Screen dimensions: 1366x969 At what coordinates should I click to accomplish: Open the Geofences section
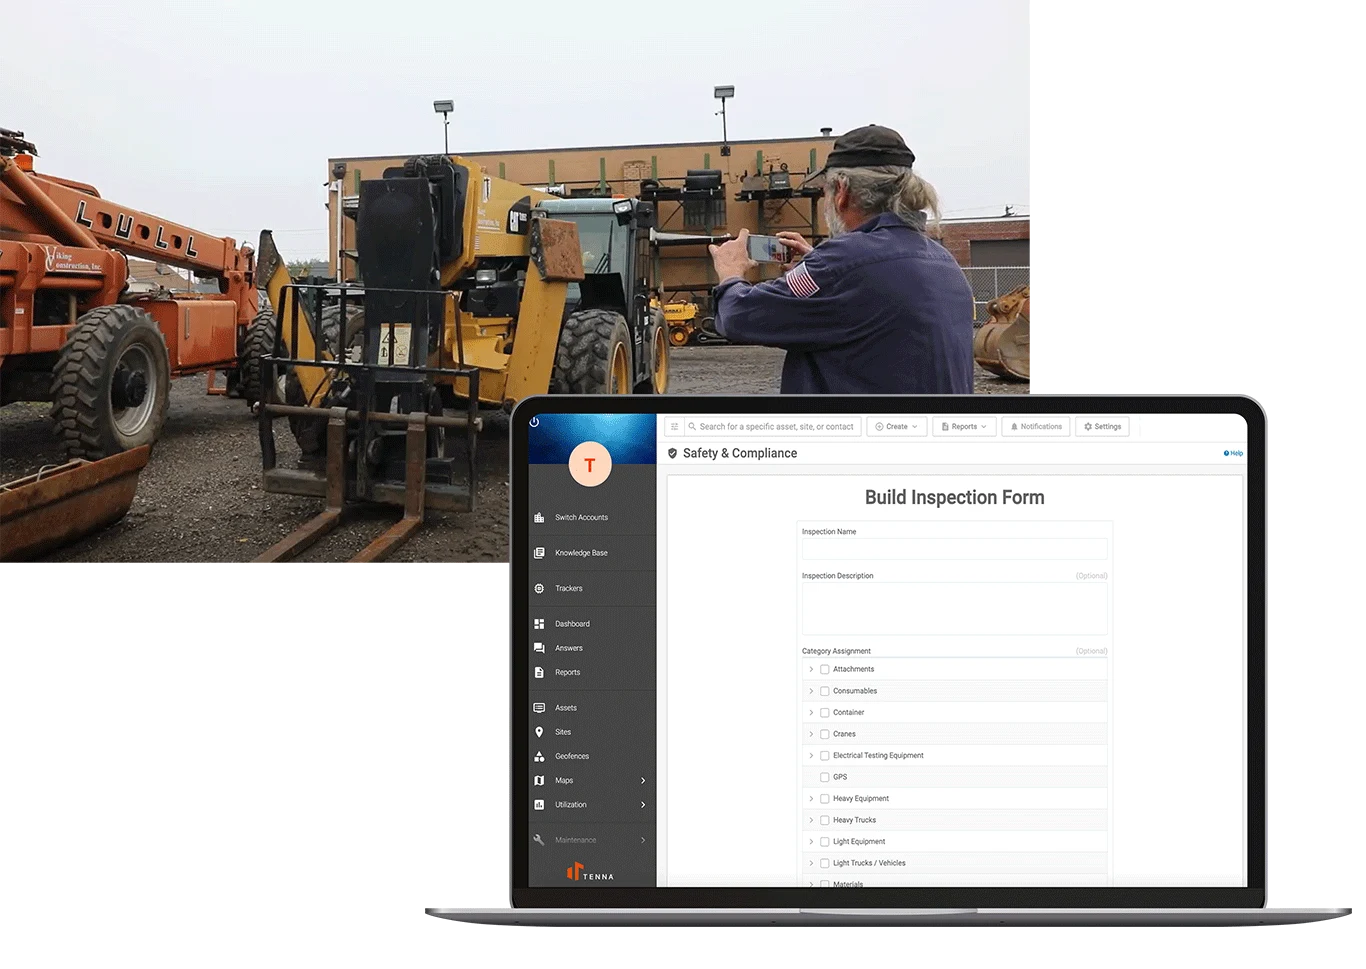[x=540, y=756]
